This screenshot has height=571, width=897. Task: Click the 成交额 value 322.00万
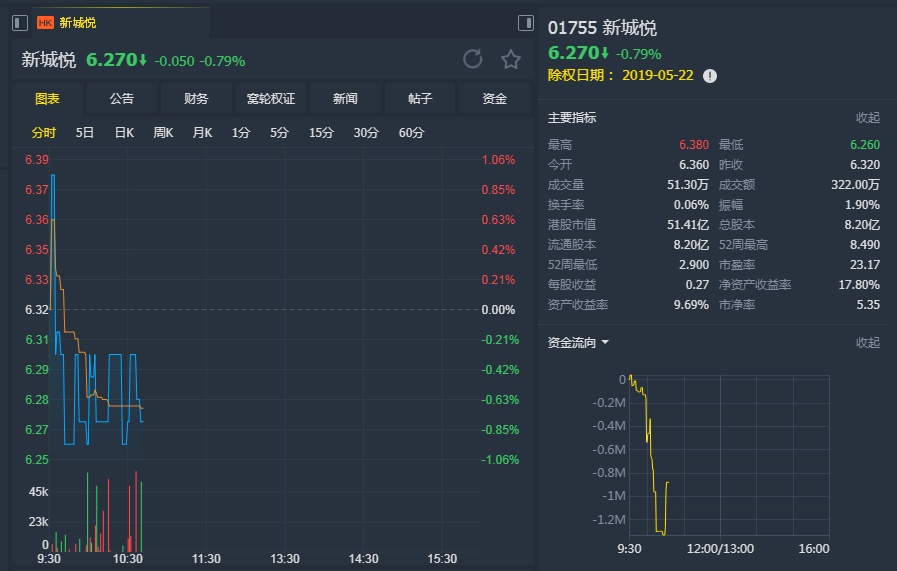click(855, 185)
